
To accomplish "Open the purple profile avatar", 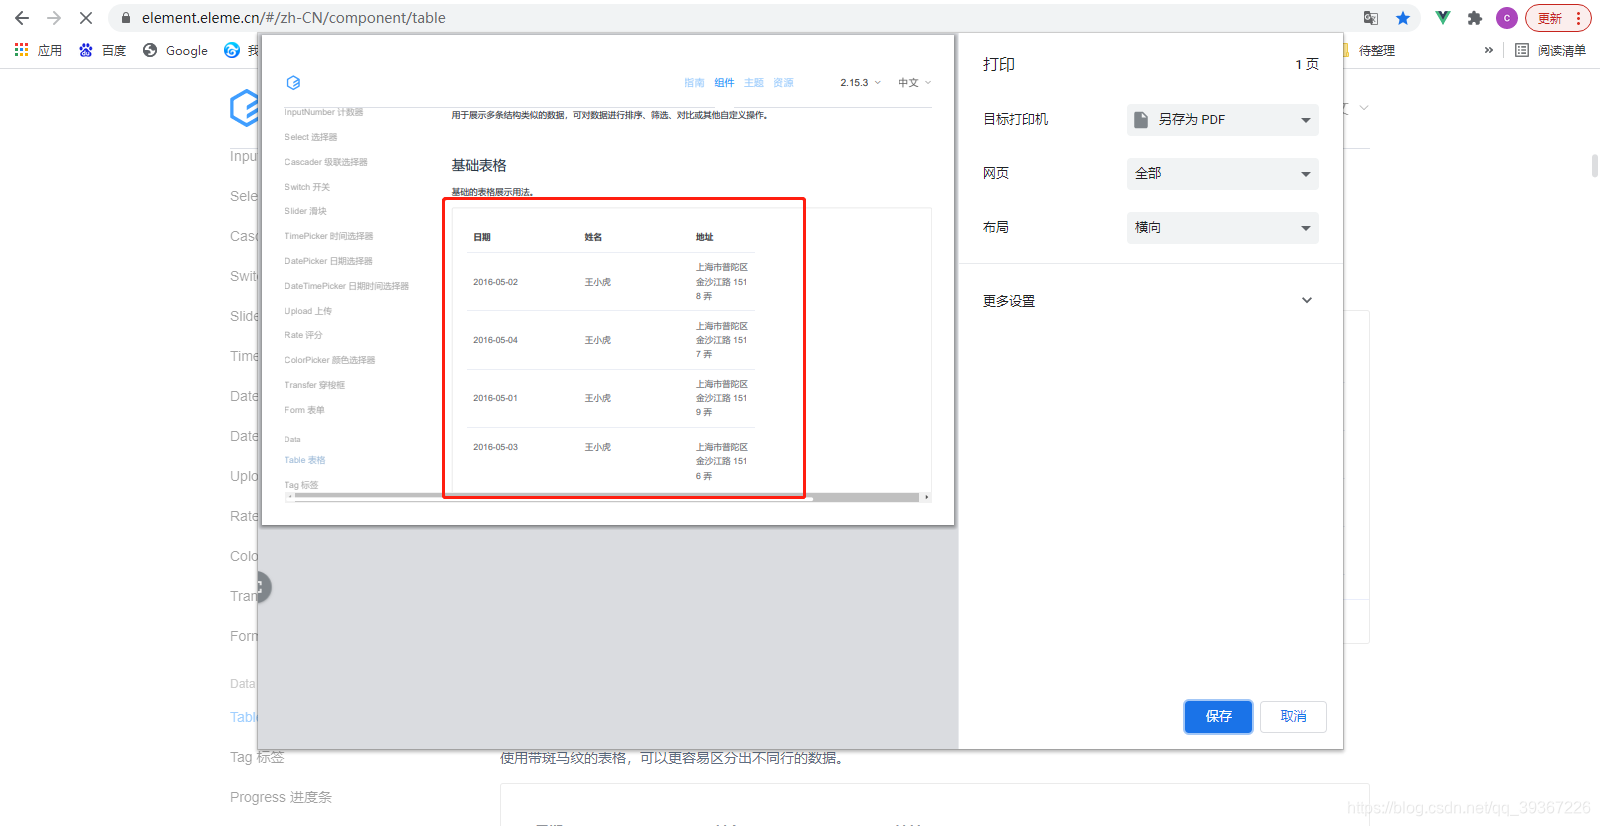I will click(1507, 18).
